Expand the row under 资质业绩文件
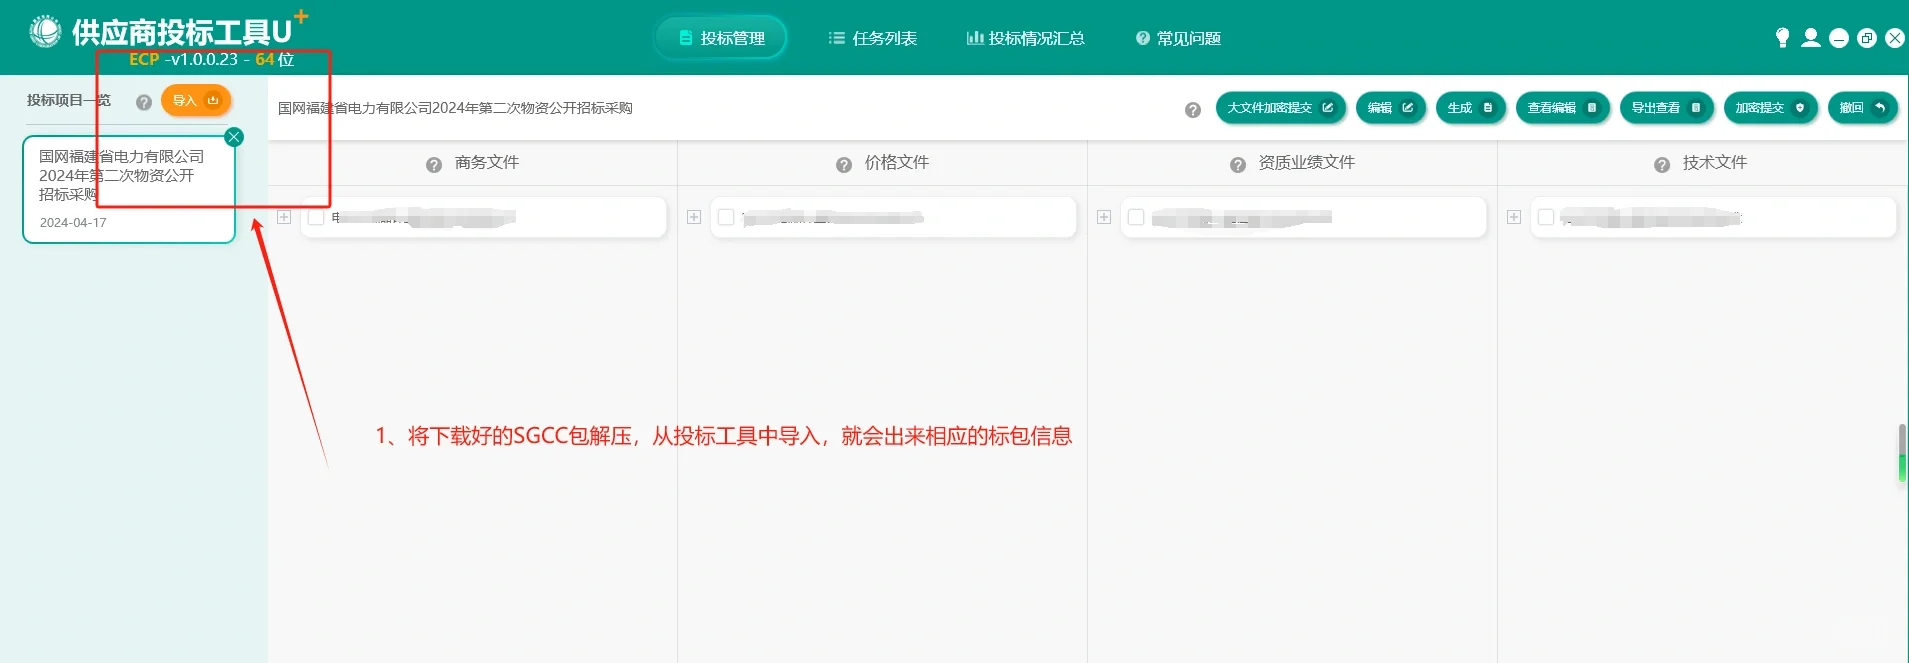This screenshot has height=663, width=1909. [1104, 217]
